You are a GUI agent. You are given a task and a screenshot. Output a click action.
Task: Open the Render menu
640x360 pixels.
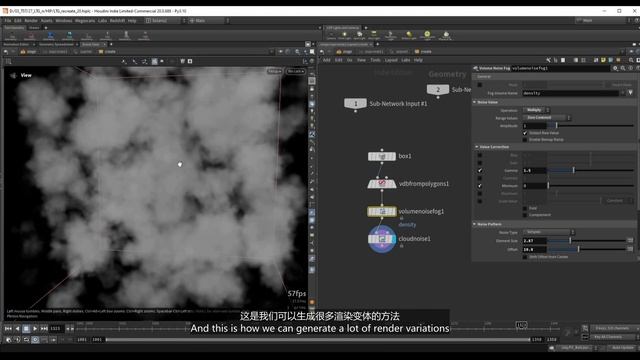(31, 20)
